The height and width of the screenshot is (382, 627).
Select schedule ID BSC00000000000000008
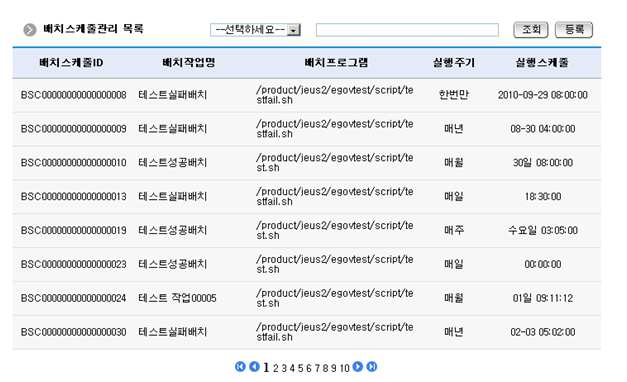click(74, 95)
